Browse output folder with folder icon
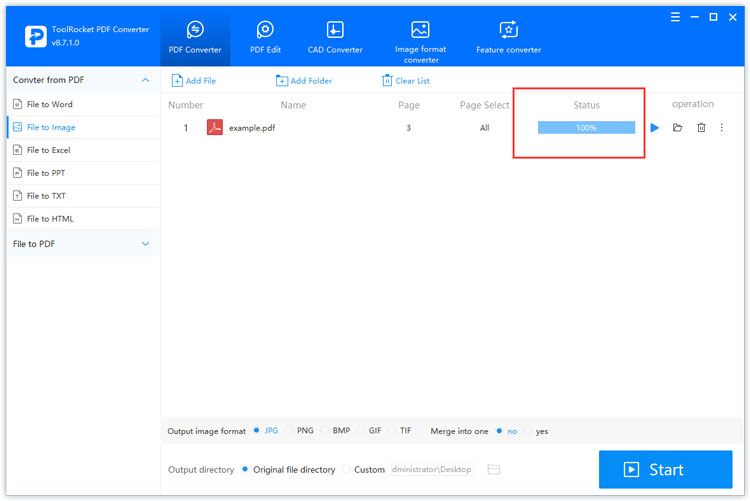 pos(494,469)
